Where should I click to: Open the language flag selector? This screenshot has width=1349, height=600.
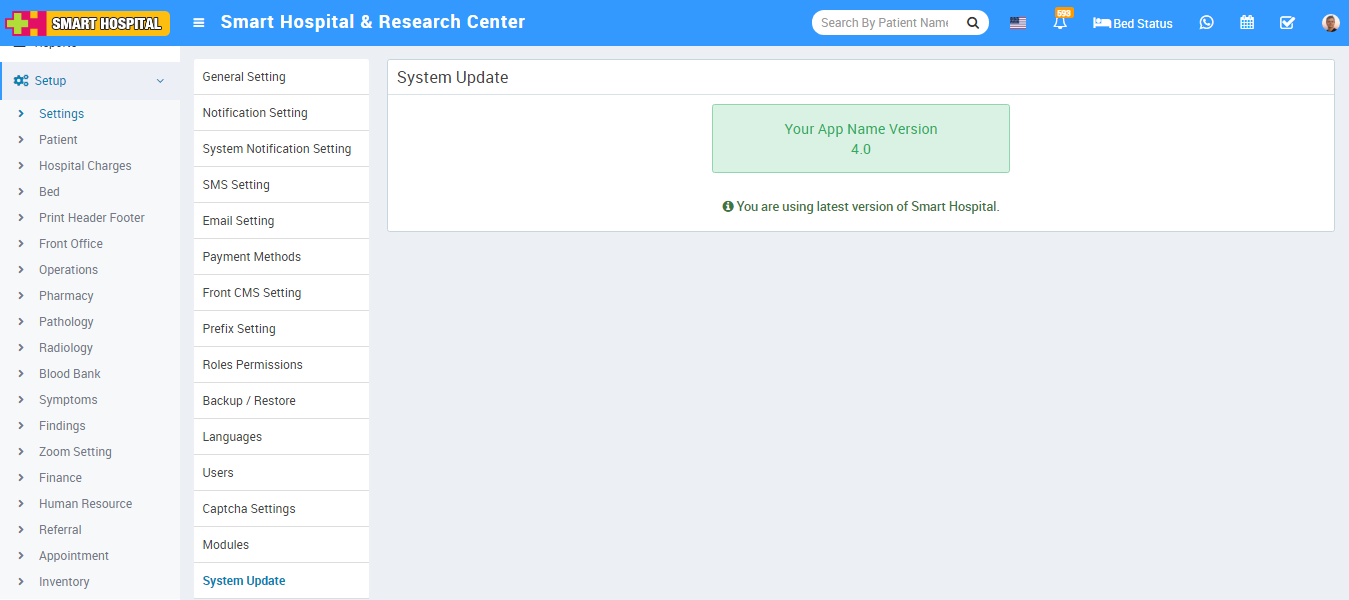[x=1017, y=23]
